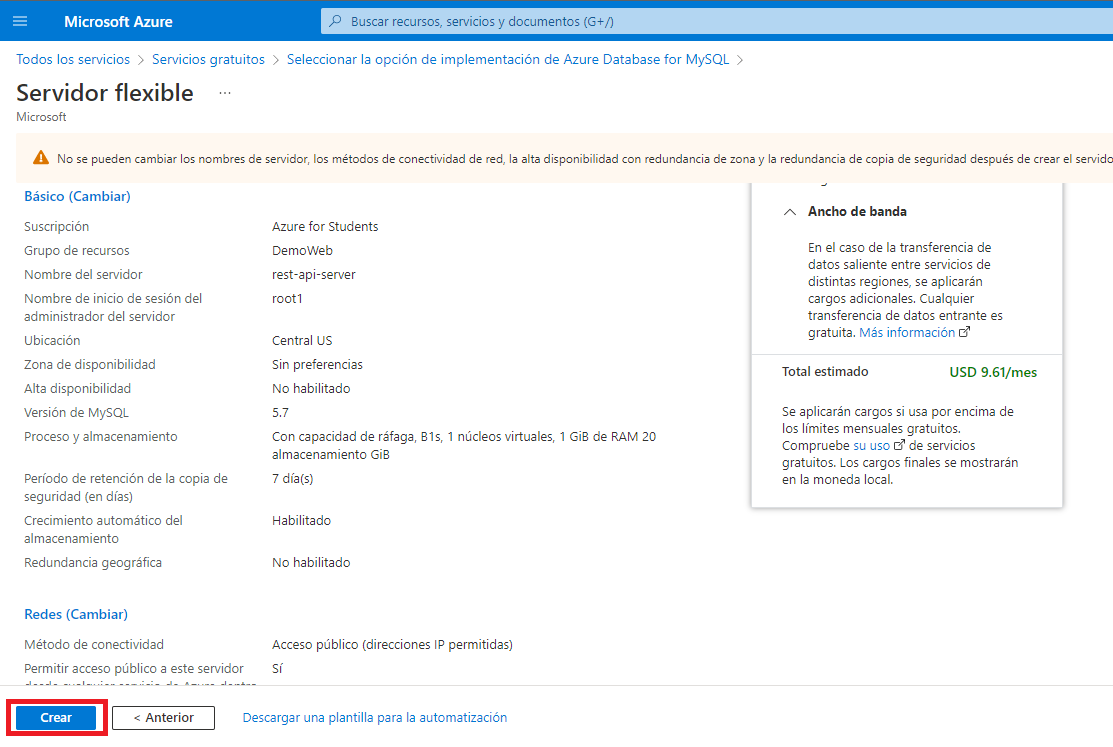Image resolution: width=1113 pixels, height=747 pixels.
Task: Open the hamburger portal menu
Action: 20,21
